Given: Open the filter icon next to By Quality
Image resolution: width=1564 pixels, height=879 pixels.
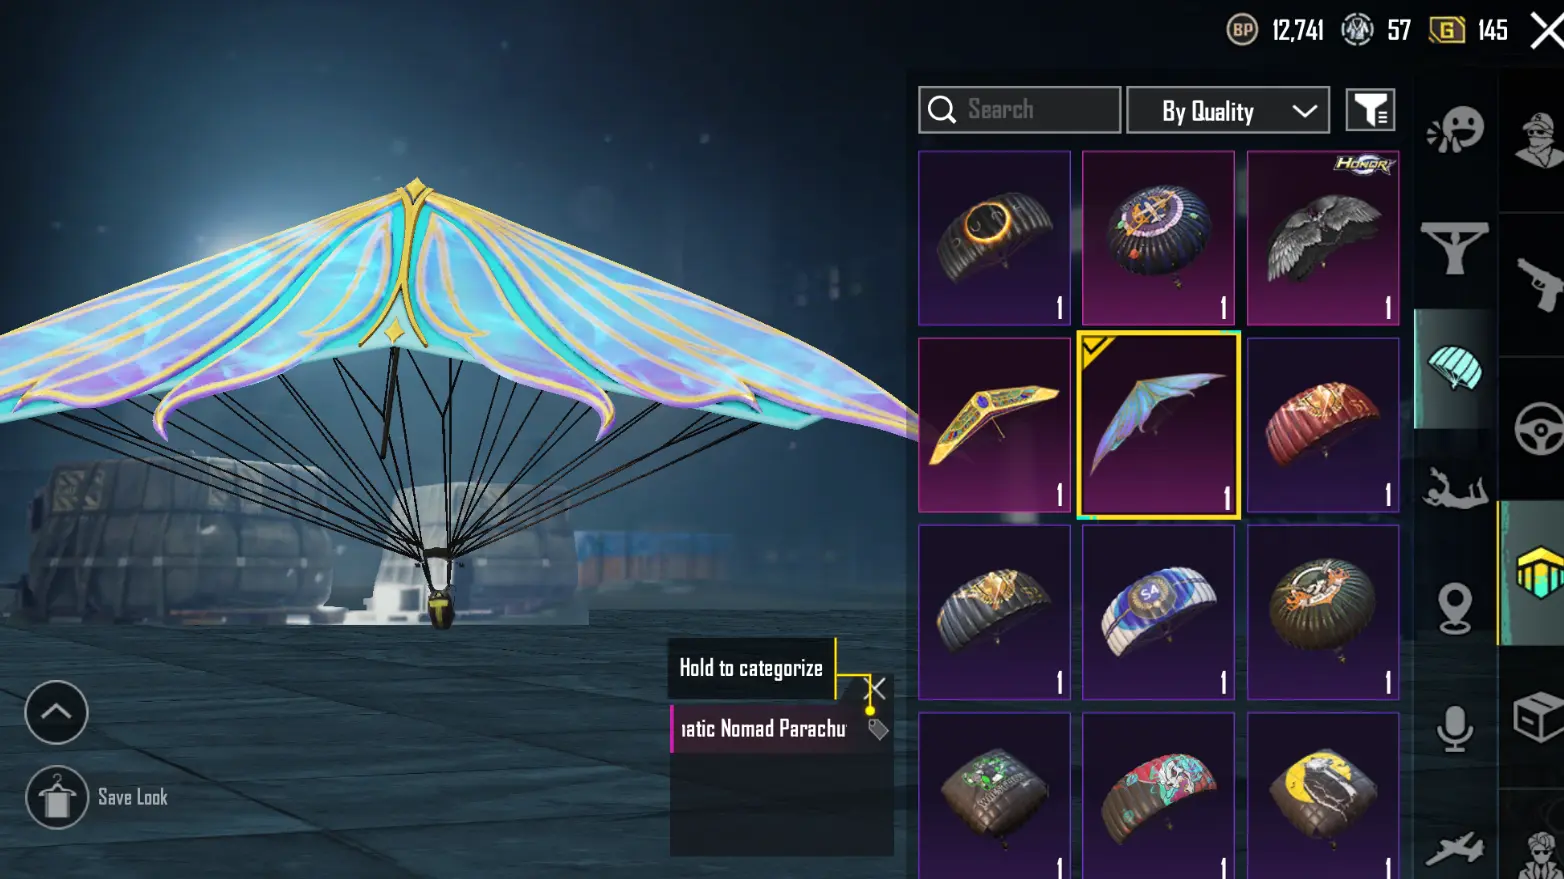Looking at the screenshot, I should coord(1370,110).
